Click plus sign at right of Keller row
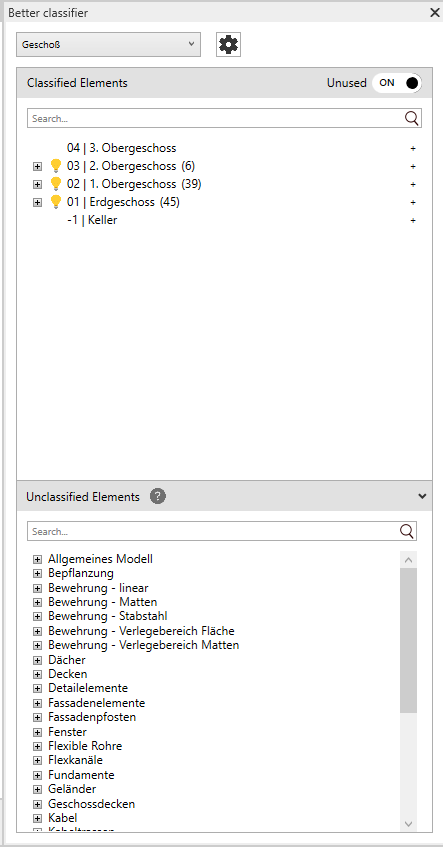Viewport: 443px width, 847px height. [413, 220]
